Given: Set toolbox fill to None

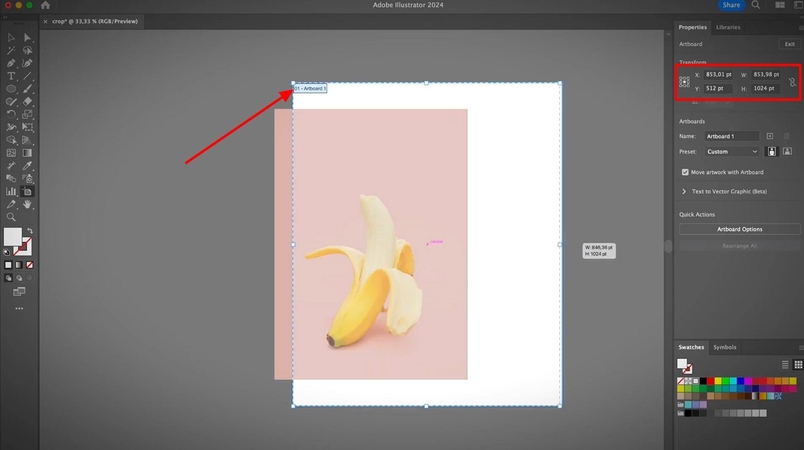Looking at the screenshot, I should point(30,265).
